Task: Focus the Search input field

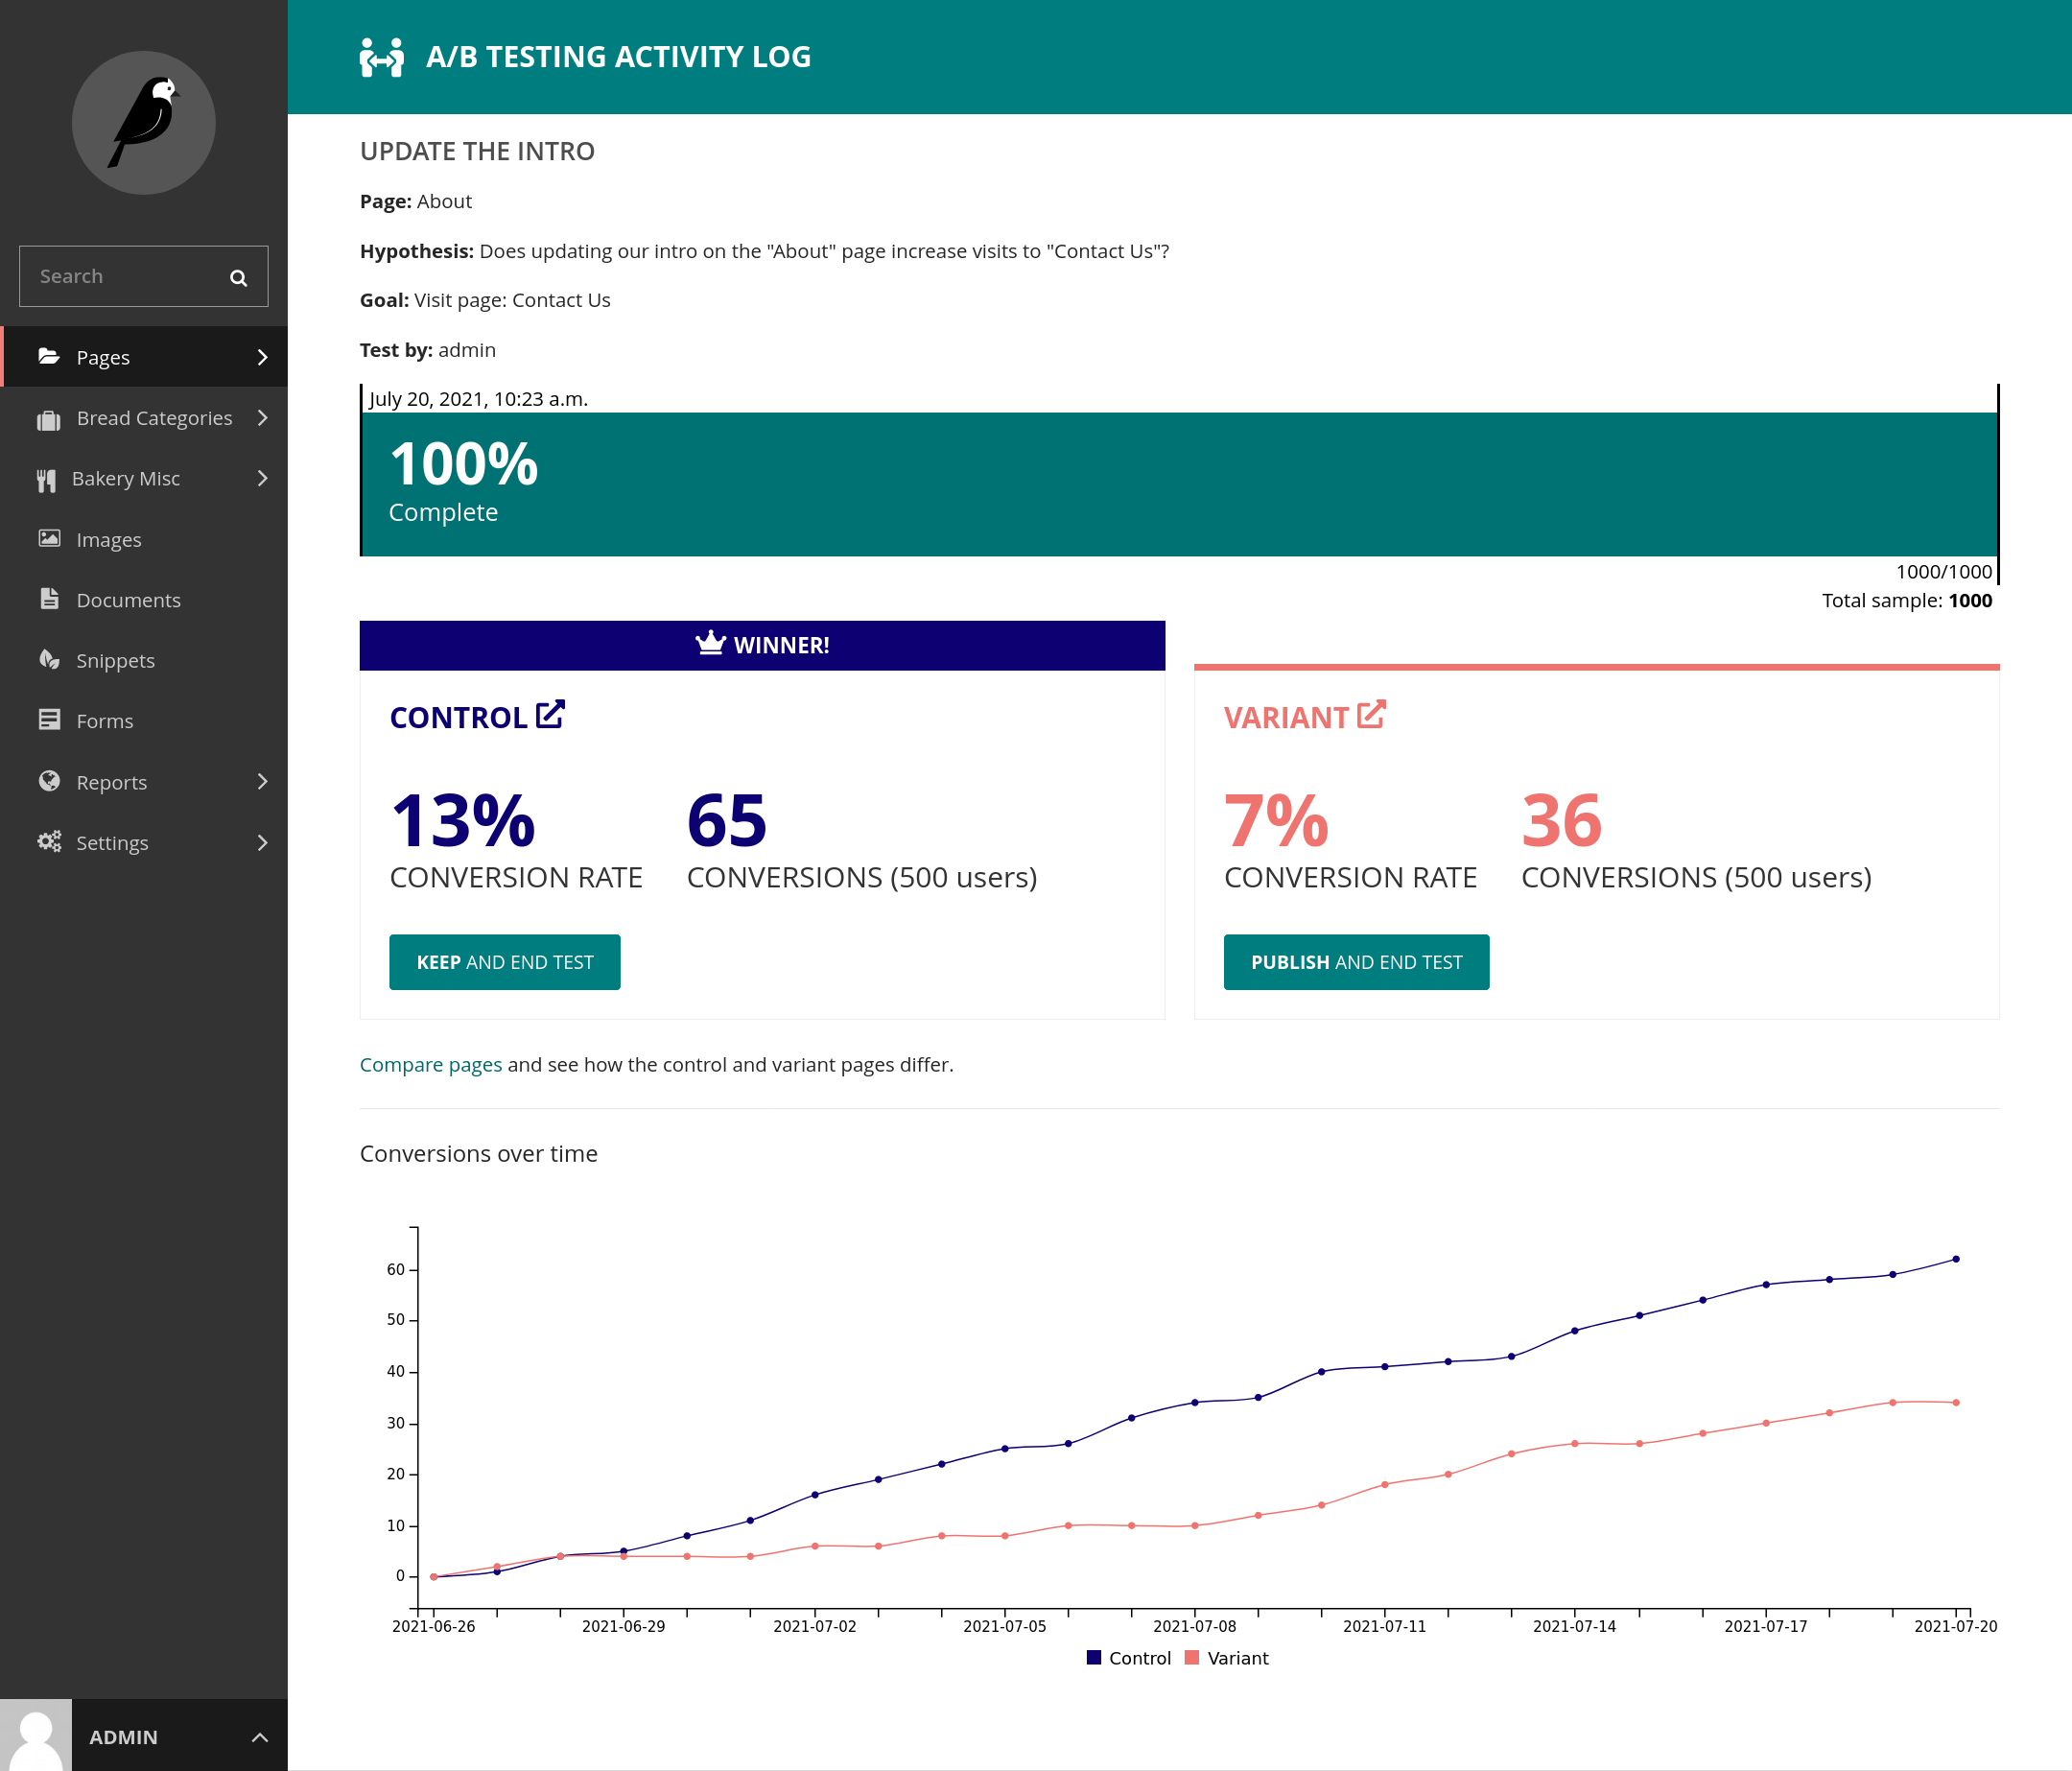Action: [144, 276]
